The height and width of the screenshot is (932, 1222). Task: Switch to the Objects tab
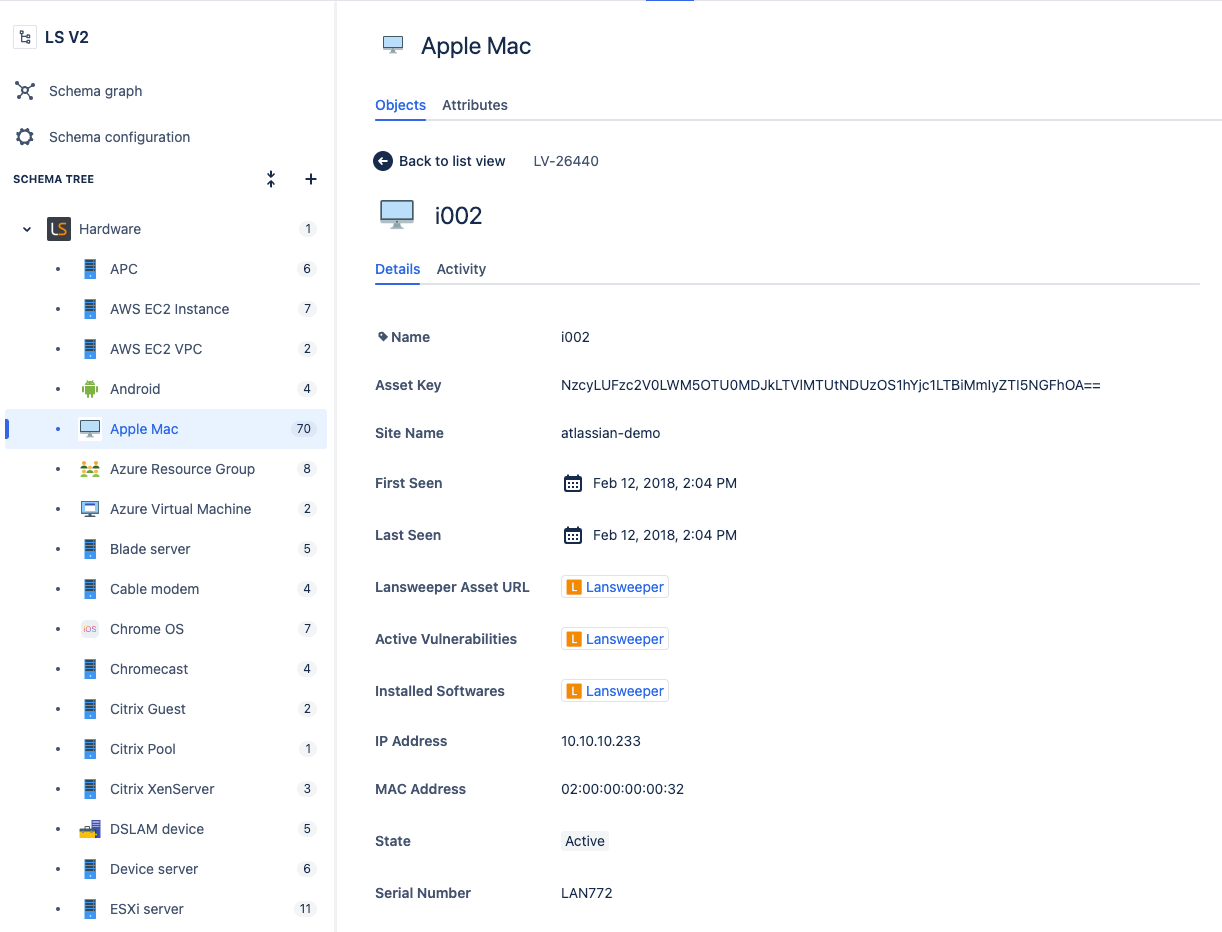[x=400, y=105]
